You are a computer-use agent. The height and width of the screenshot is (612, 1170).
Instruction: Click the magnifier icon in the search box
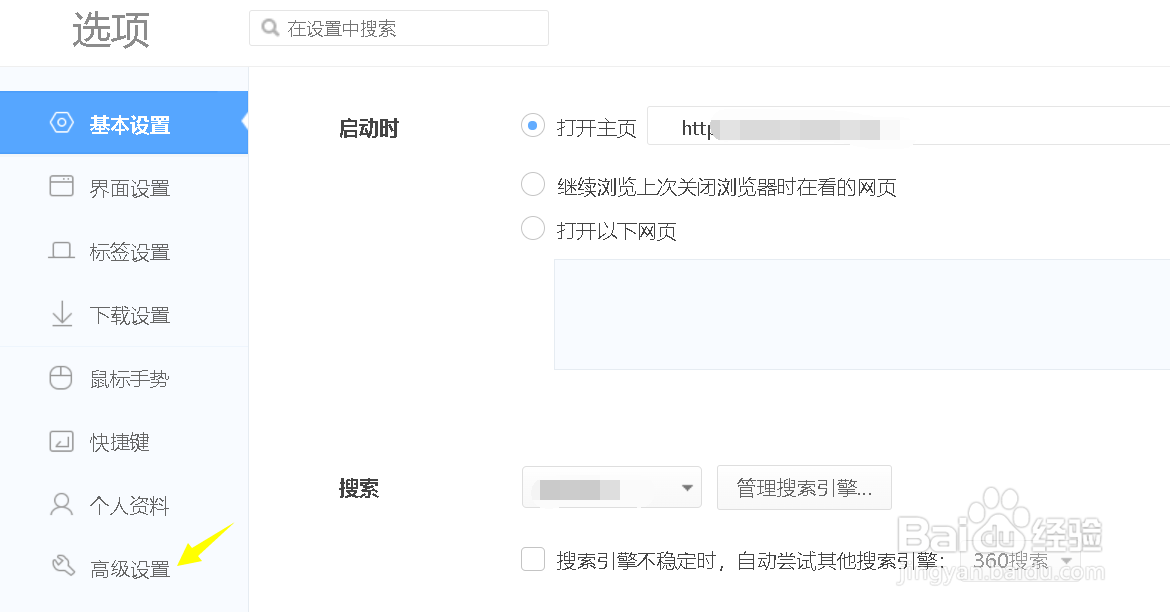pyautogui.click(x=270, y=28)
